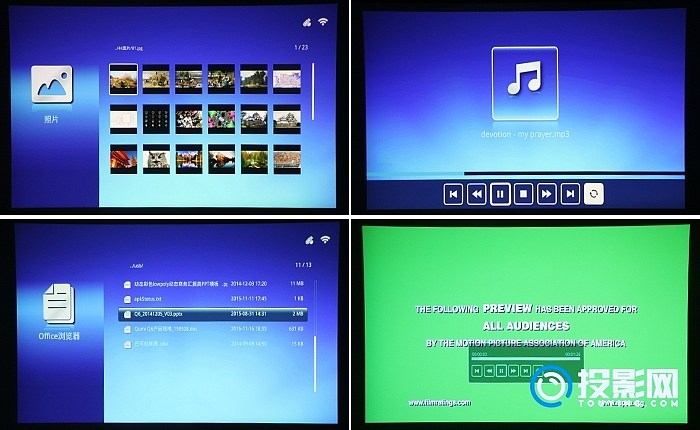Click the device icon beside Wi-Fi in photo browser

(x=307, y=23)
